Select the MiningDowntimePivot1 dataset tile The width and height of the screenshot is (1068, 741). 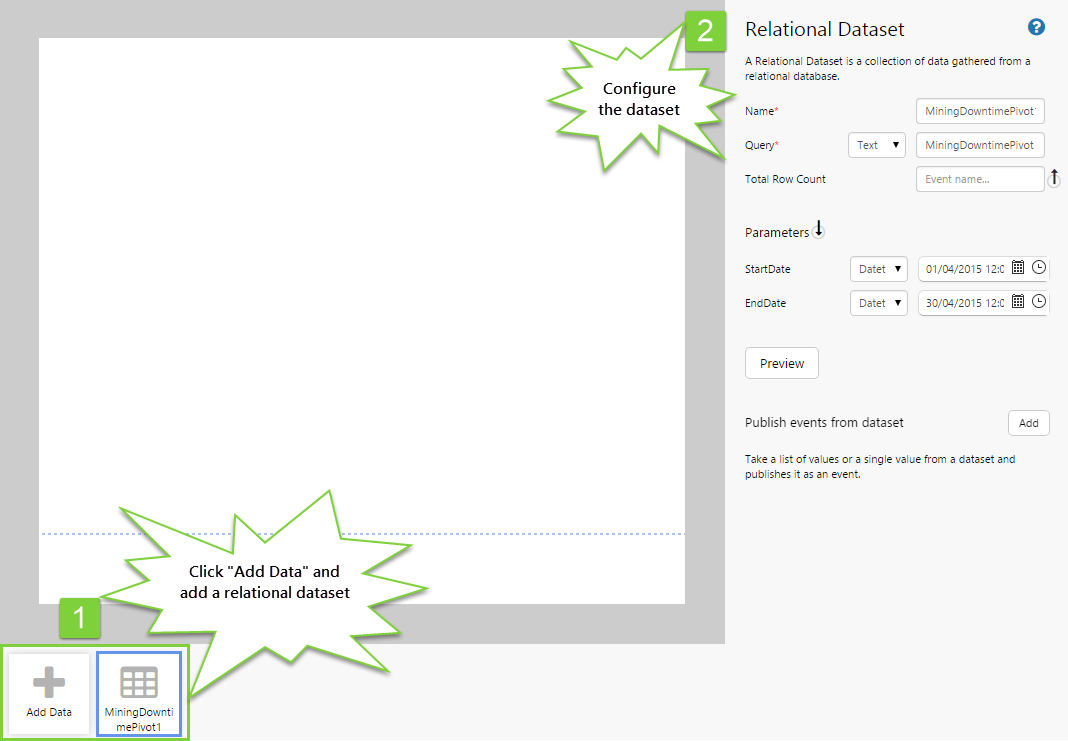click(139, 693)
